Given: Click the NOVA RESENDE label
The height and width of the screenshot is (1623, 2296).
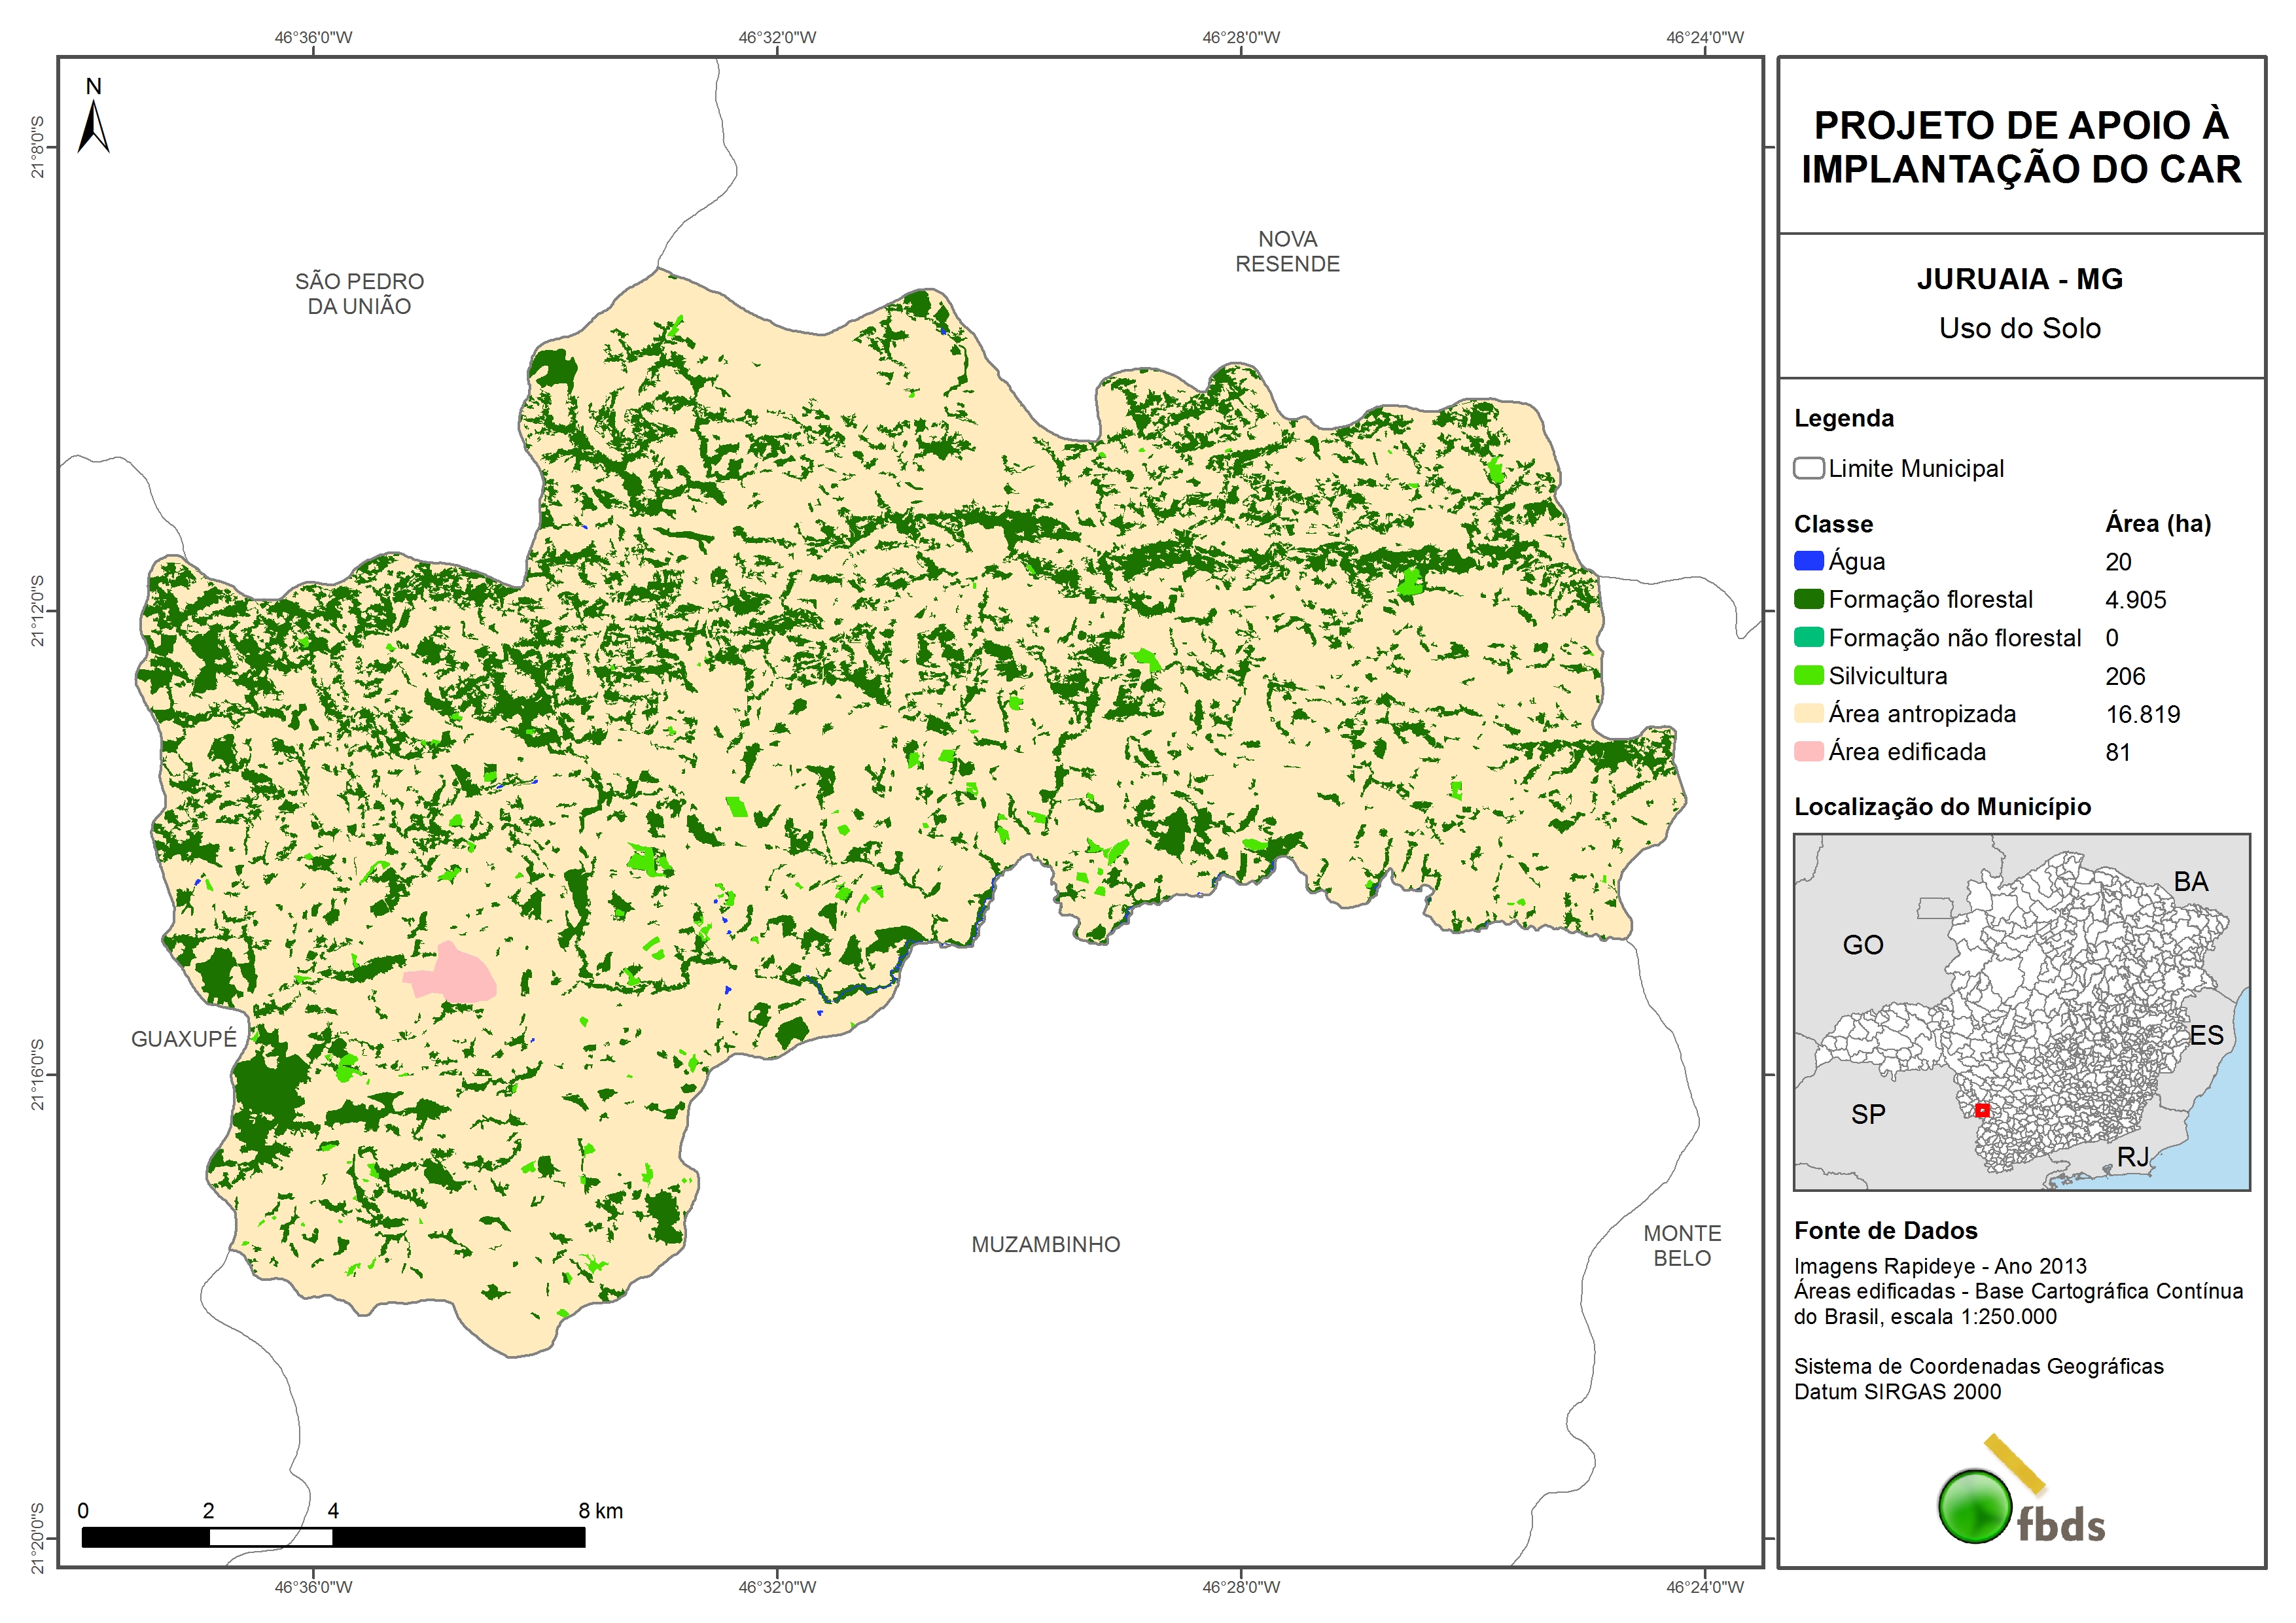Looking at the screenshot, I should coord(1287,251).
